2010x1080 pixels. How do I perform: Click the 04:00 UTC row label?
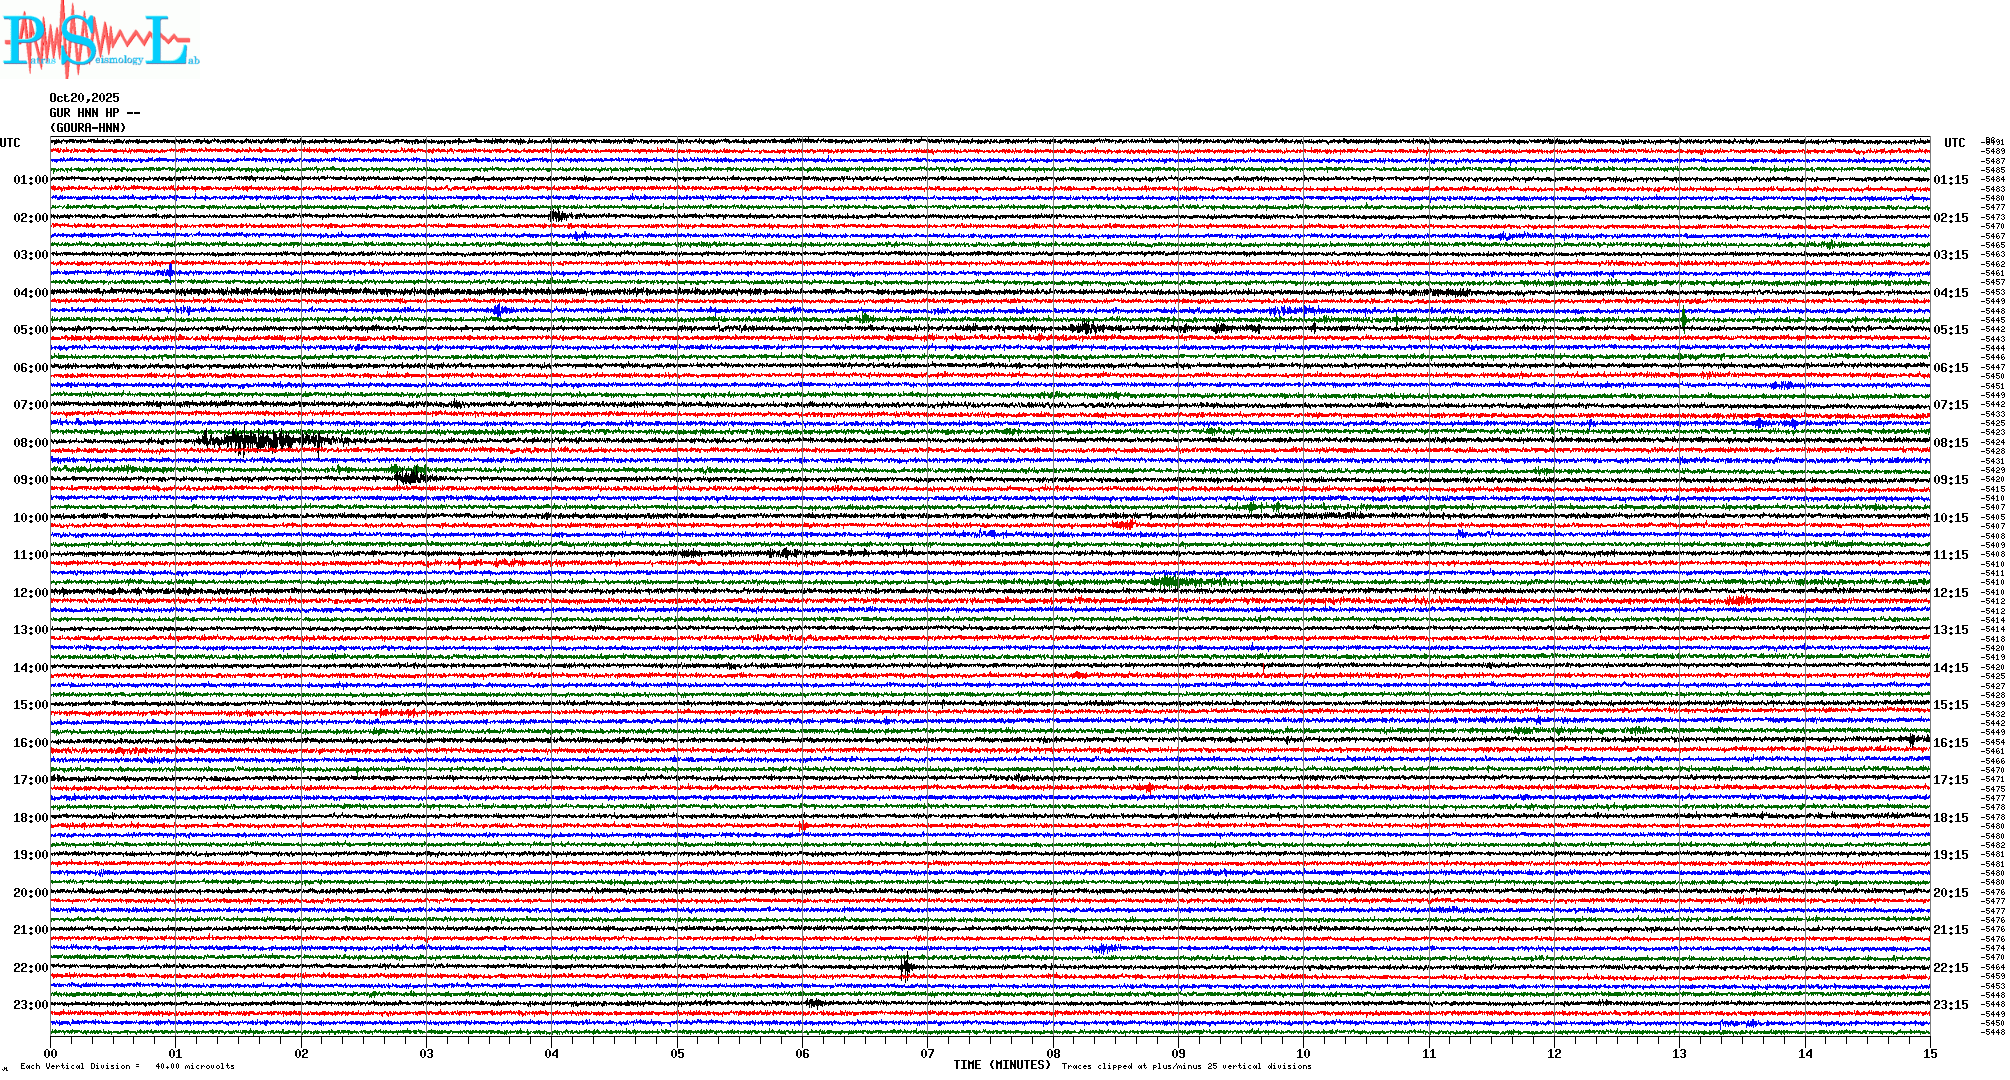click(30, 293)
